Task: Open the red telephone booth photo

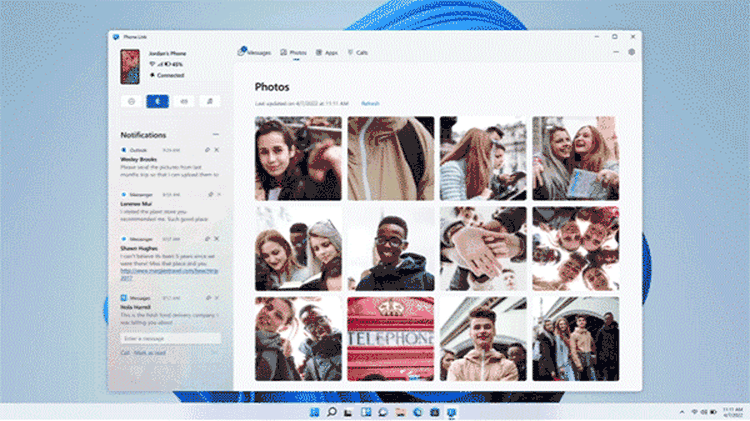Action: tap(390, 338)
